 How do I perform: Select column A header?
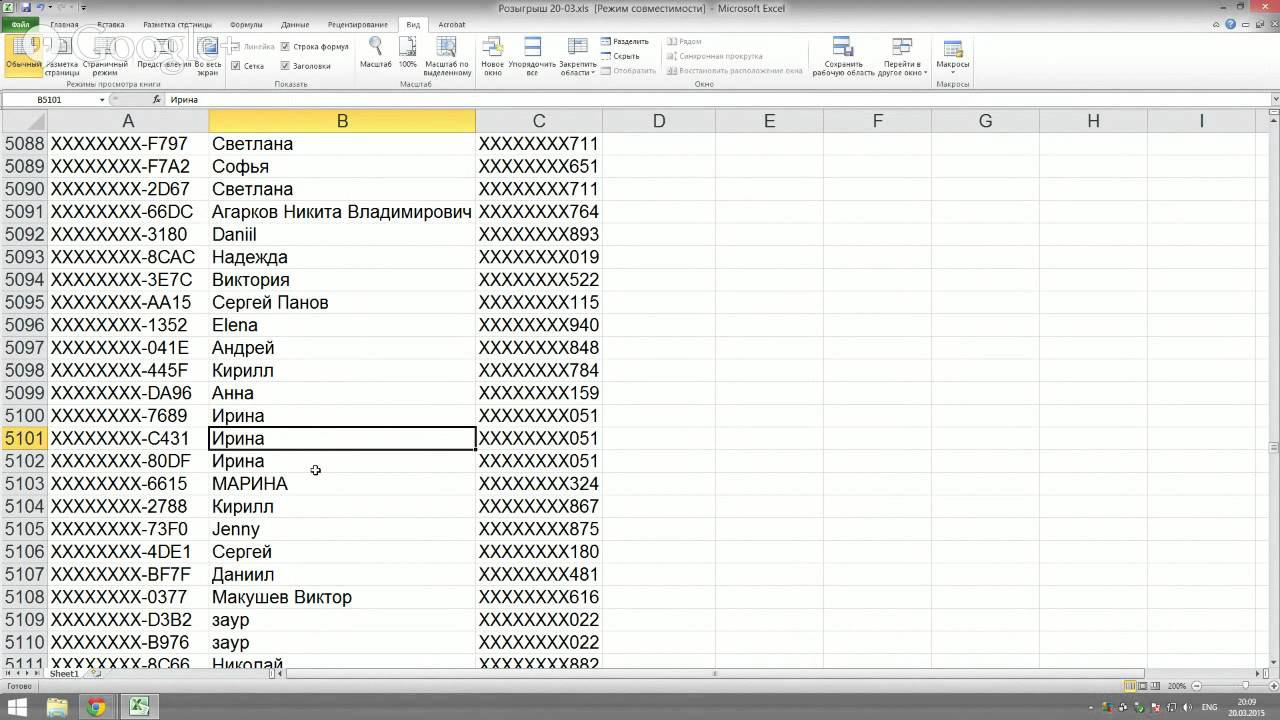128,121
